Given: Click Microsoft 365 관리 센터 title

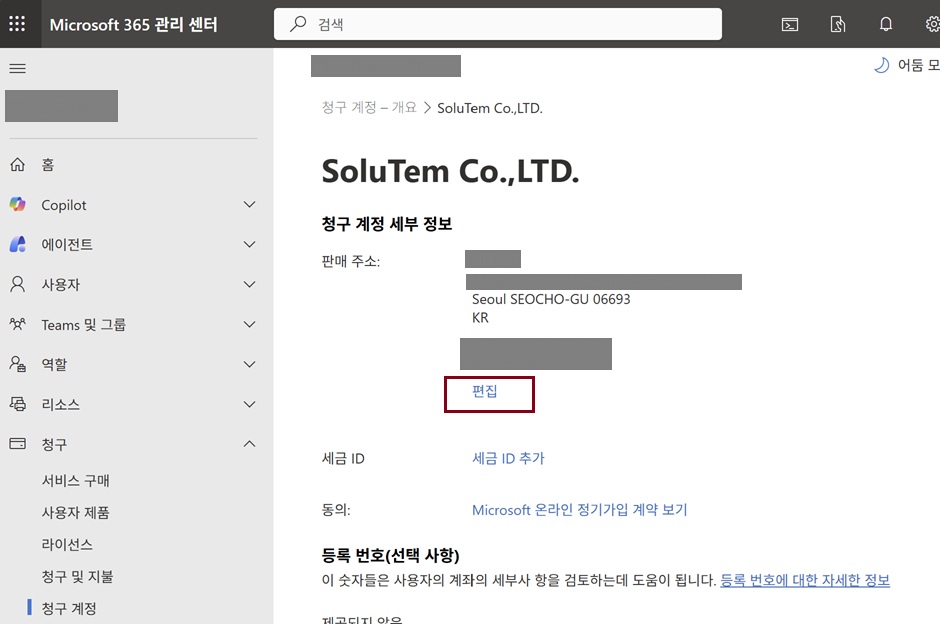Looking at the screenshot, I should [133, 25].
